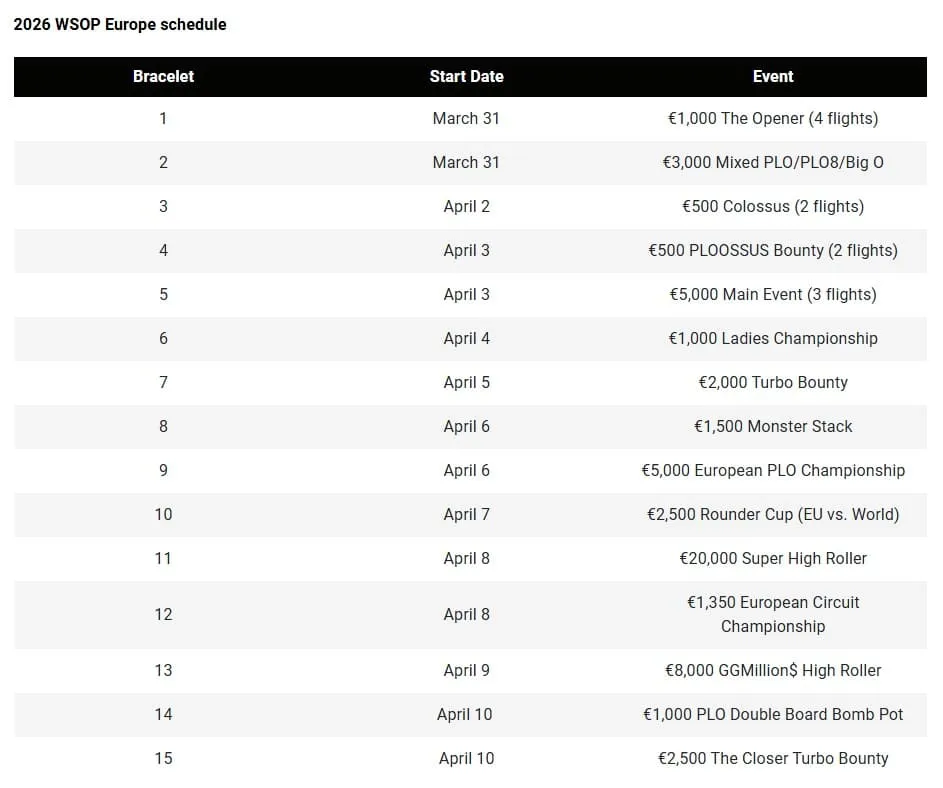Screen dimensions: 943x788
Task: Click the €8,000 GGMillion$ High Roller event
Action: pos(772,670)
